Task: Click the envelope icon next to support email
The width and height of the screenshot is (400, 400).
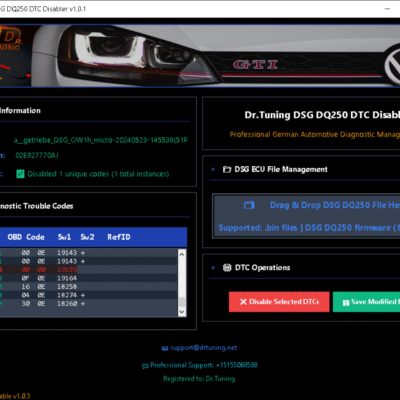Action: 165,348
